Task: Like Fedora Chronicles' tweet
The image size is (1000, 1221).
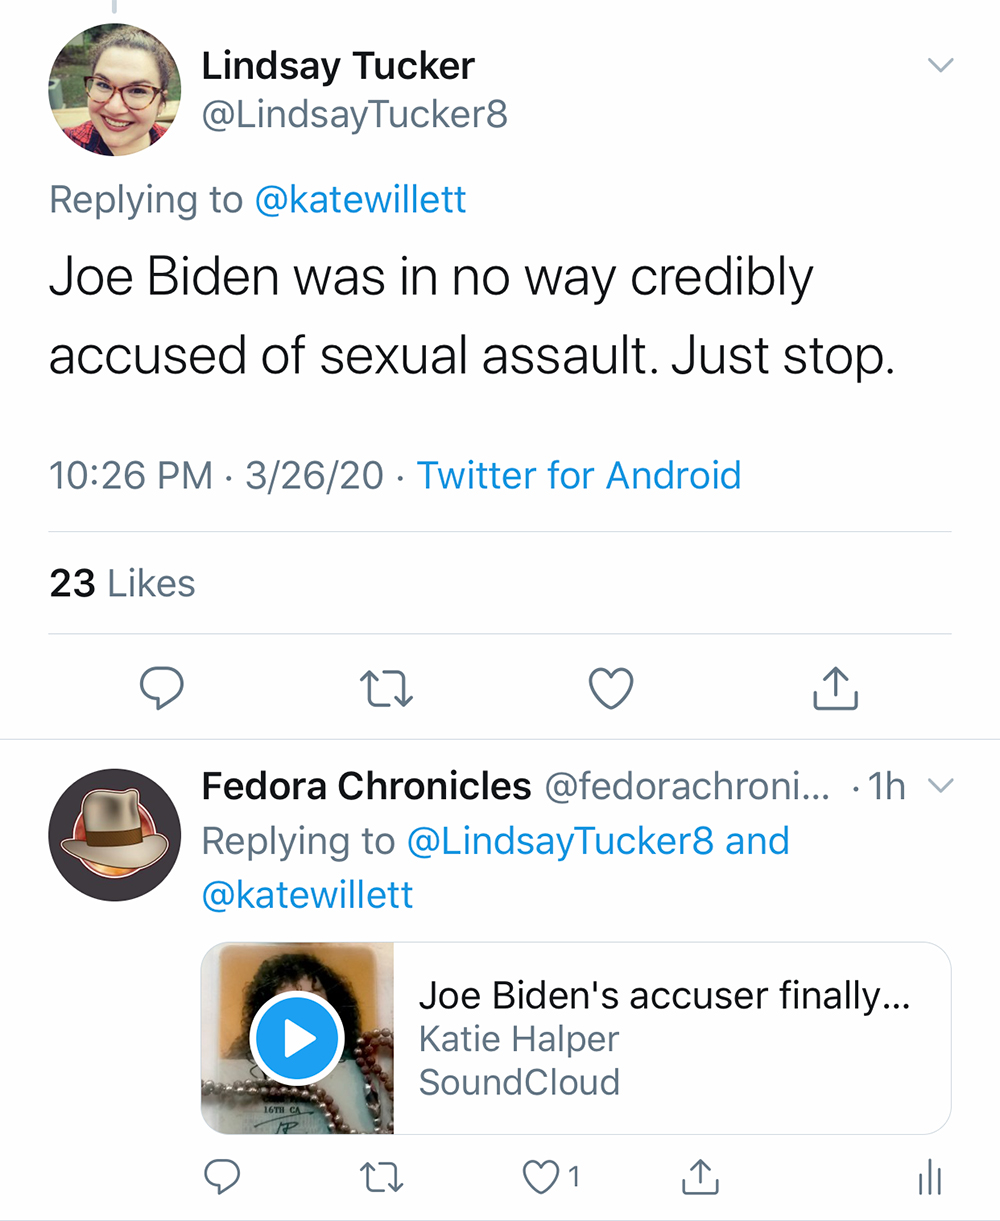Action: 542,1177
